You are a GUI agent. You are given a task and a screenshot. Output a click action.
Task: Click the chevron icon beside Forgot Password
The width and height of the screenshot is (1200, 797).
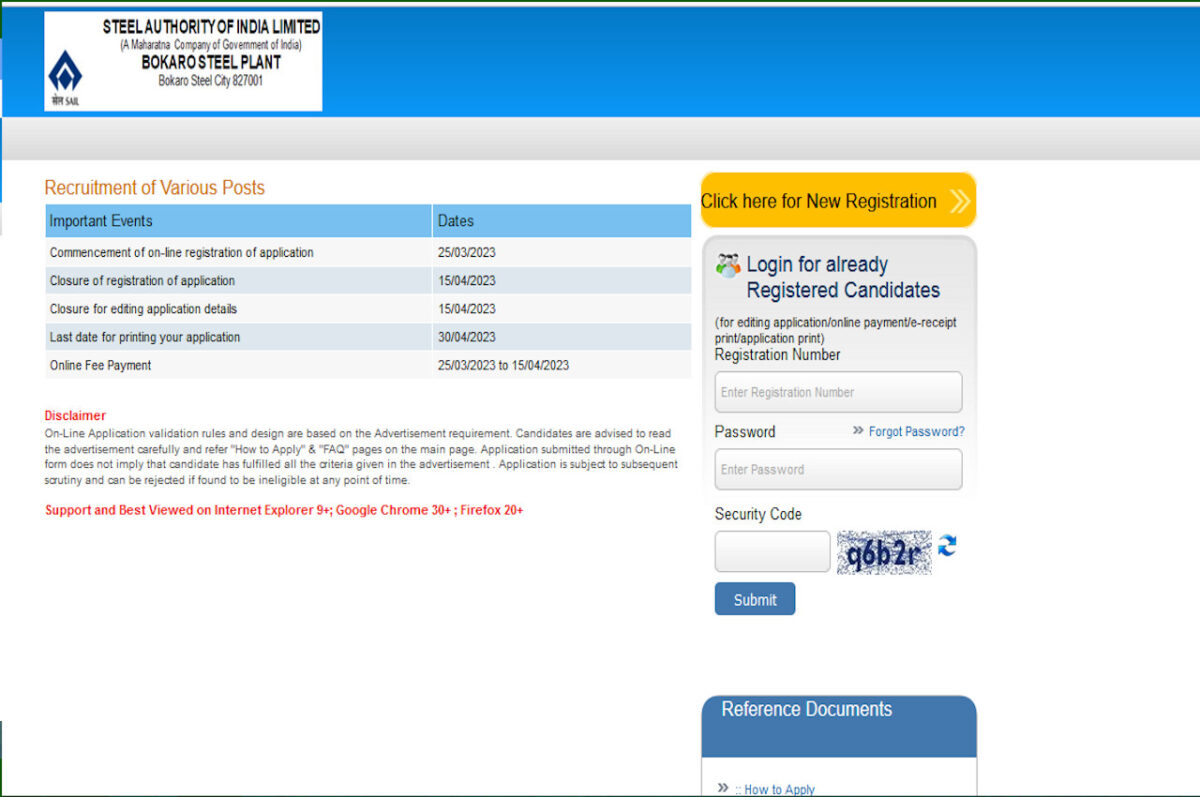click(858, 431)
